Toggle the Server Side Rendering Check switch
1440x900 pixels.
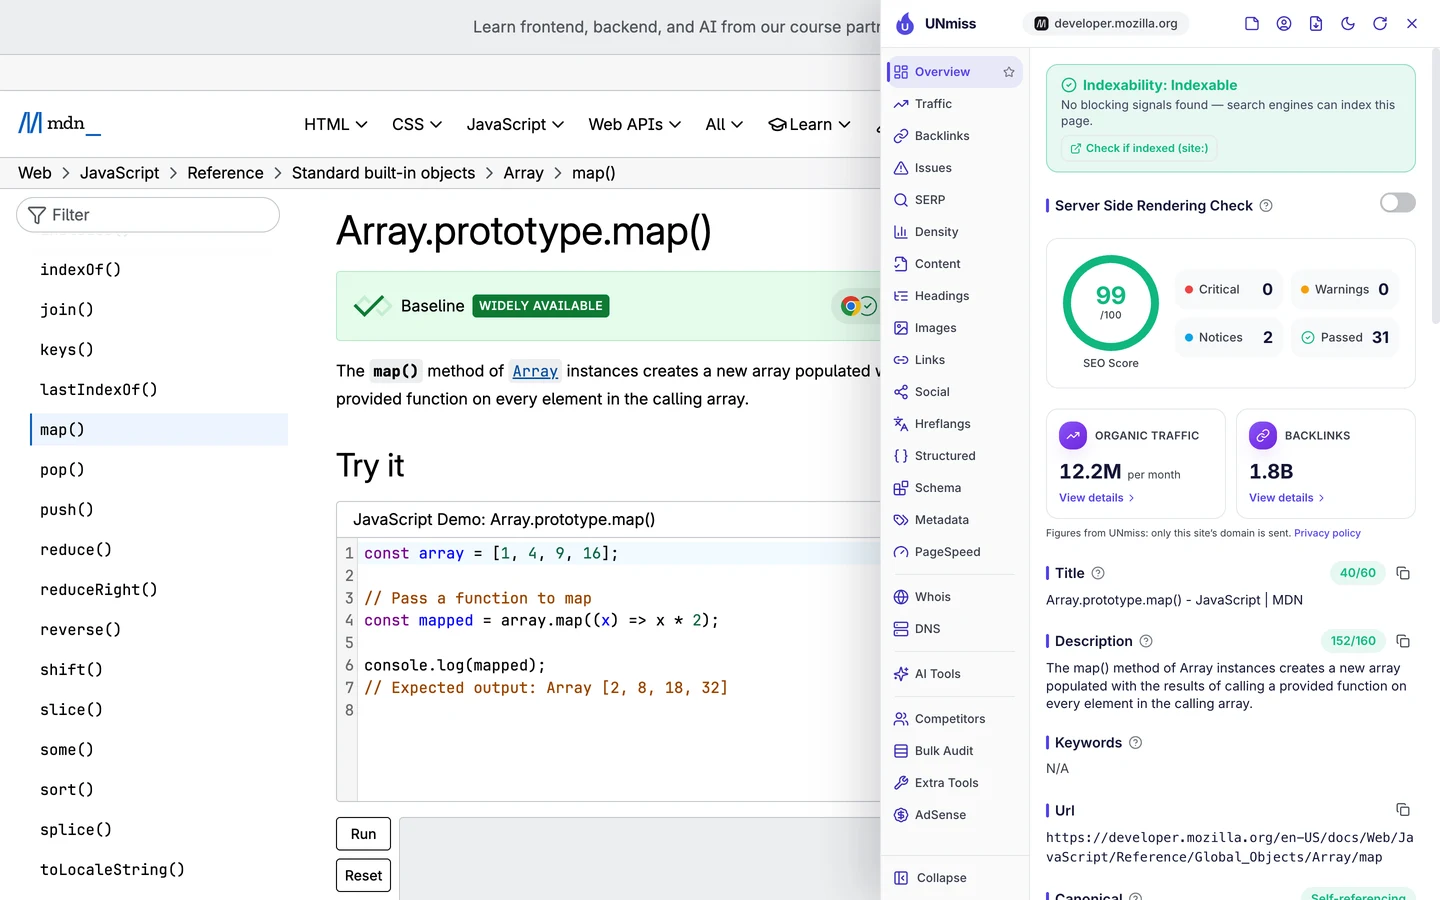click(1398, 203)
